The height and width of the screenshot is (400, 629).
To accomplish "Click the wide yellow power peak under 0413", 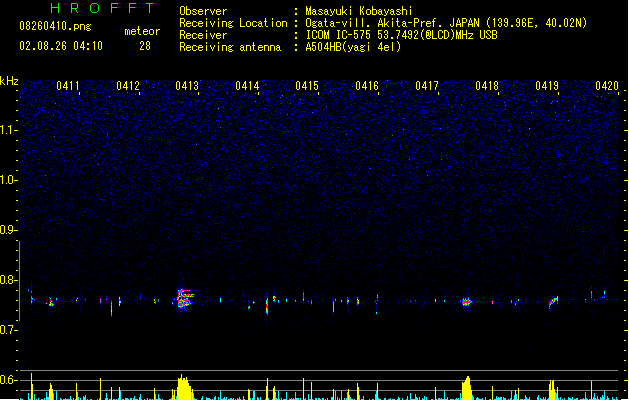I will pos(184,388).
